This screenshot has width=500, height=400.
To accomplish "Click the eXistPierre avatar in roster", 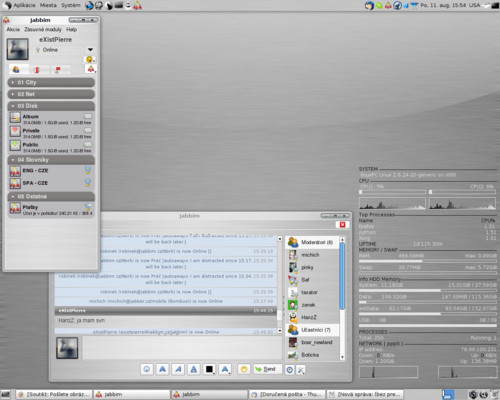I will click(x=17, y=49).
